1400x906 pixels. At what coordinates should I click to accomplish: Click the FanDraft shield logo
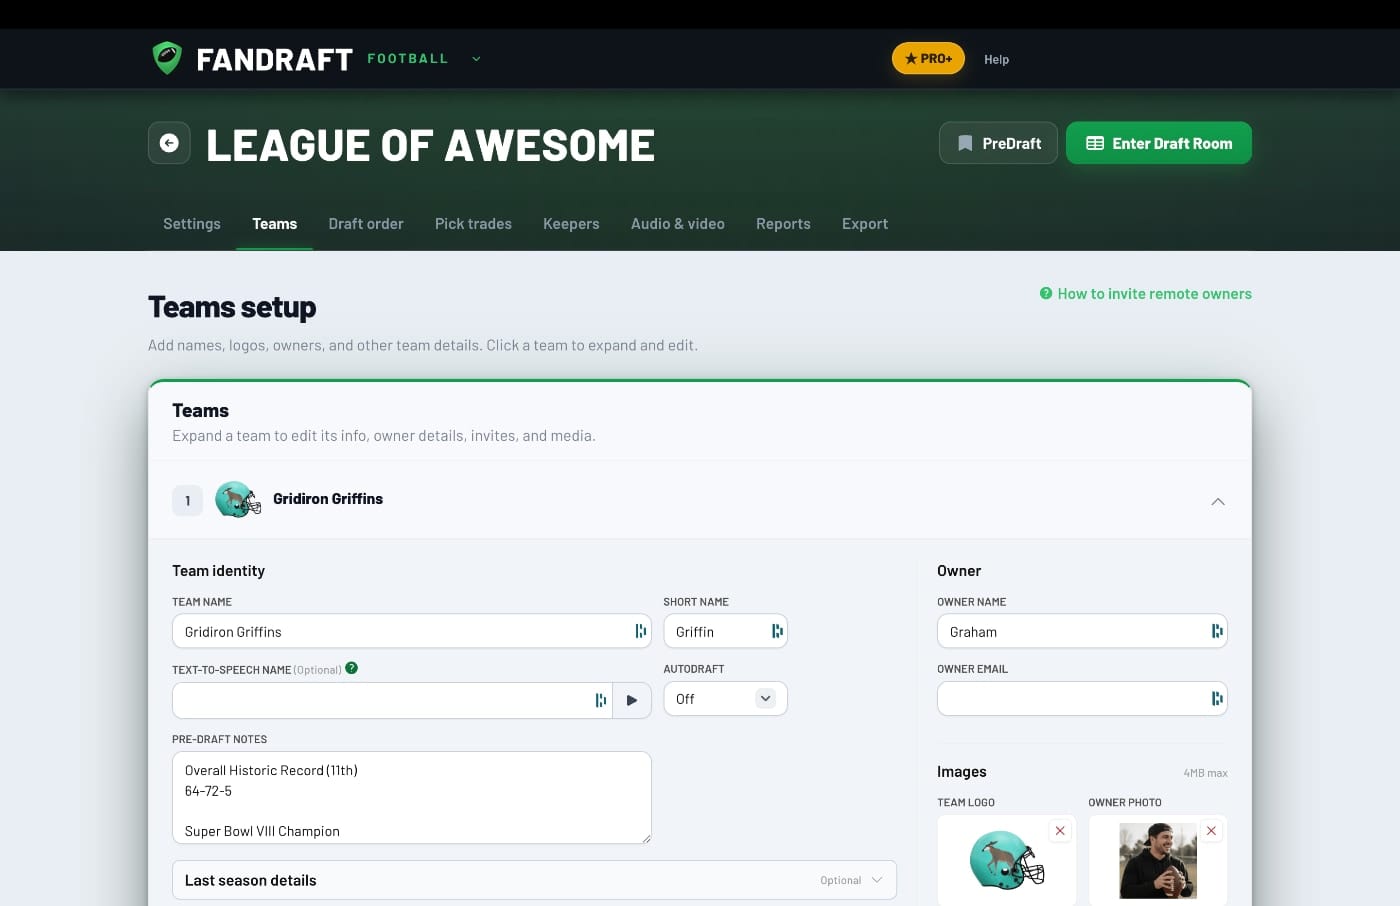167,58
